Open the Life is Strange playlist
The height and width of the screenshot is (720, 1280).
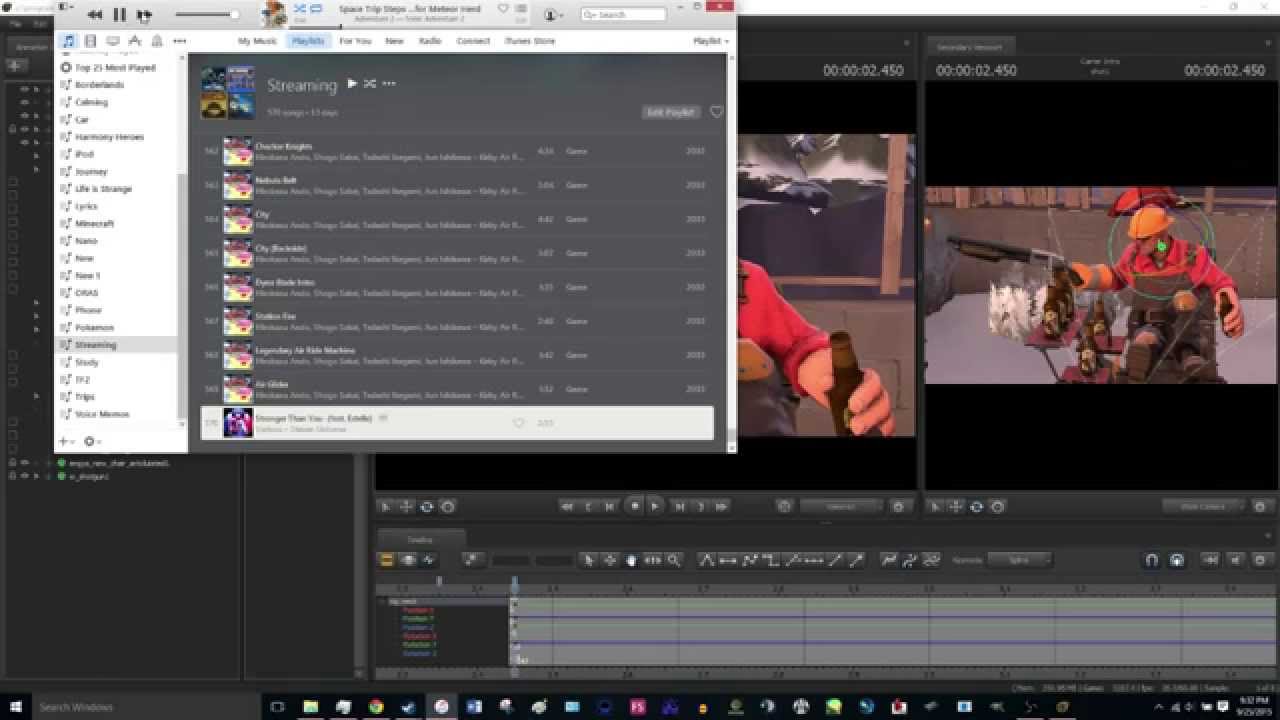point(103,189)
